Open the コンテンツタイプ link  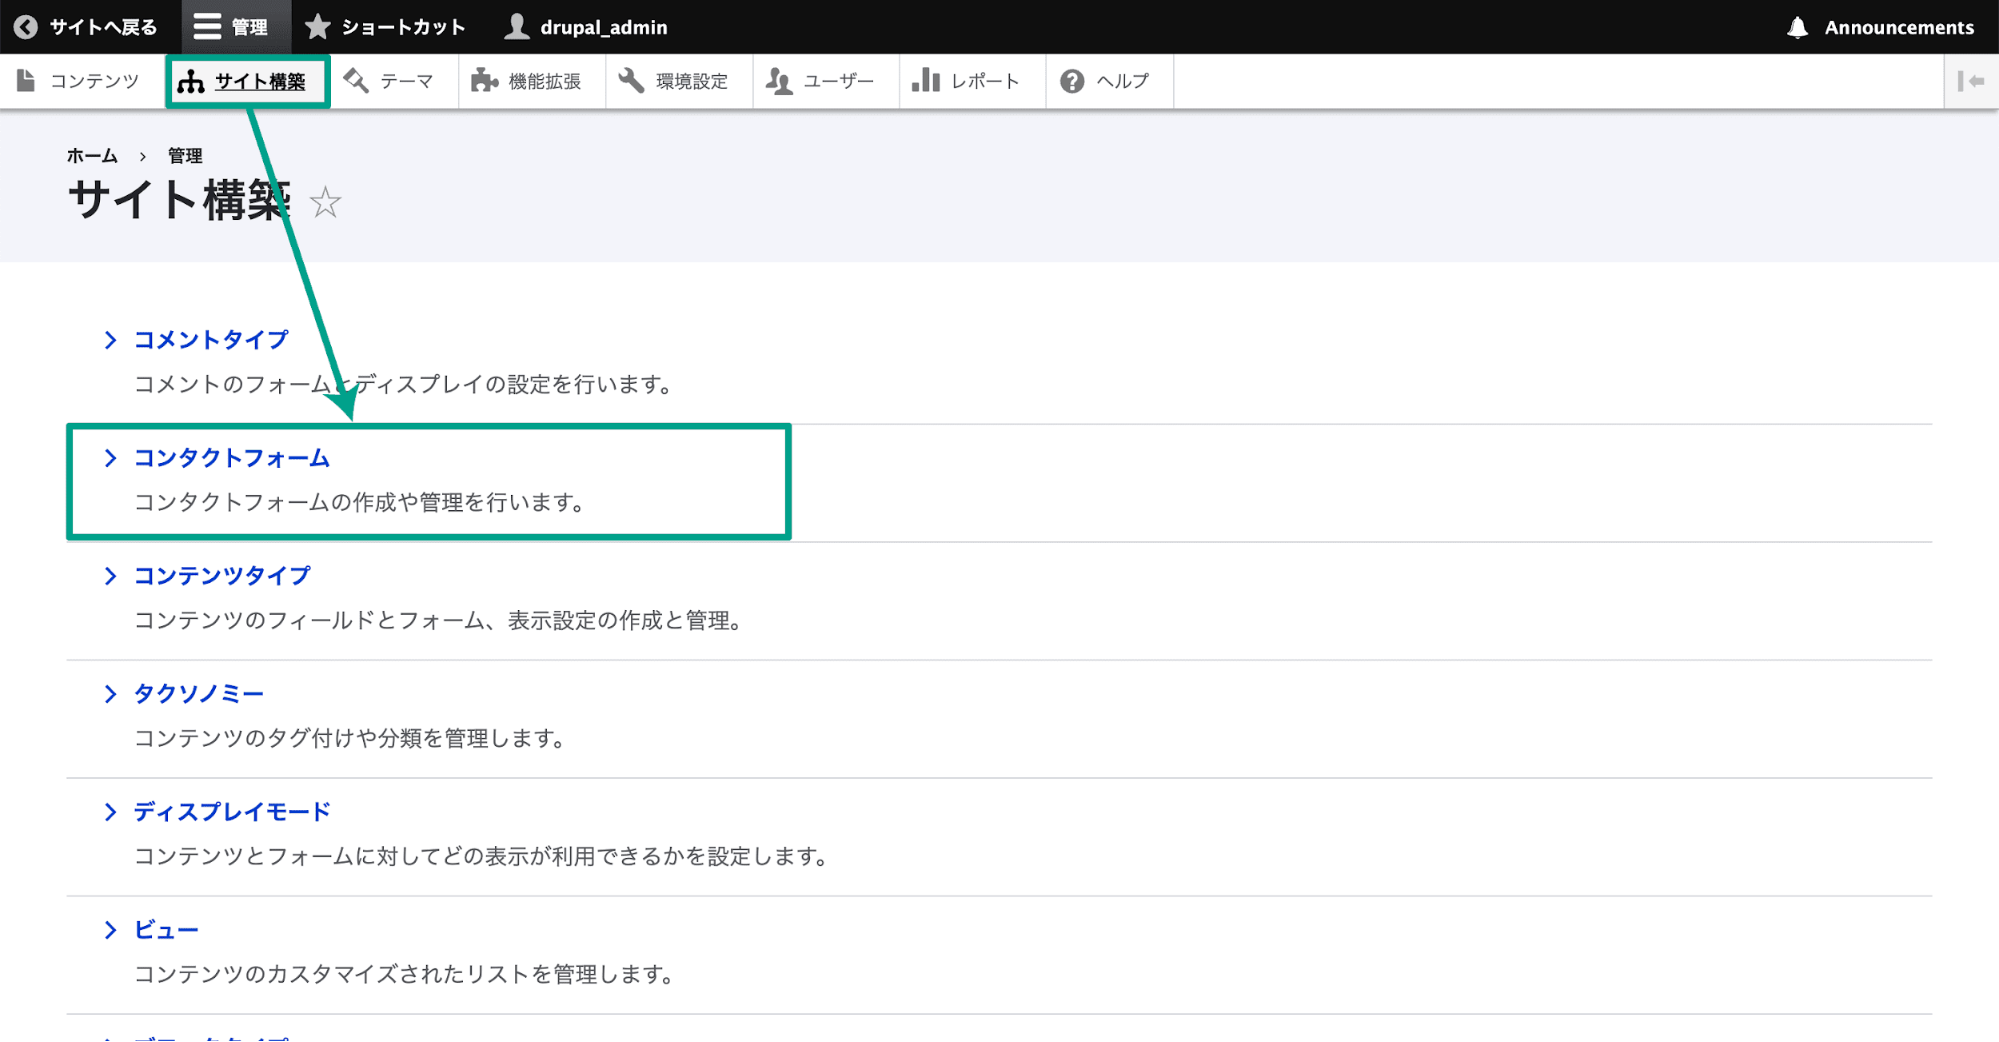pos(222,576)
